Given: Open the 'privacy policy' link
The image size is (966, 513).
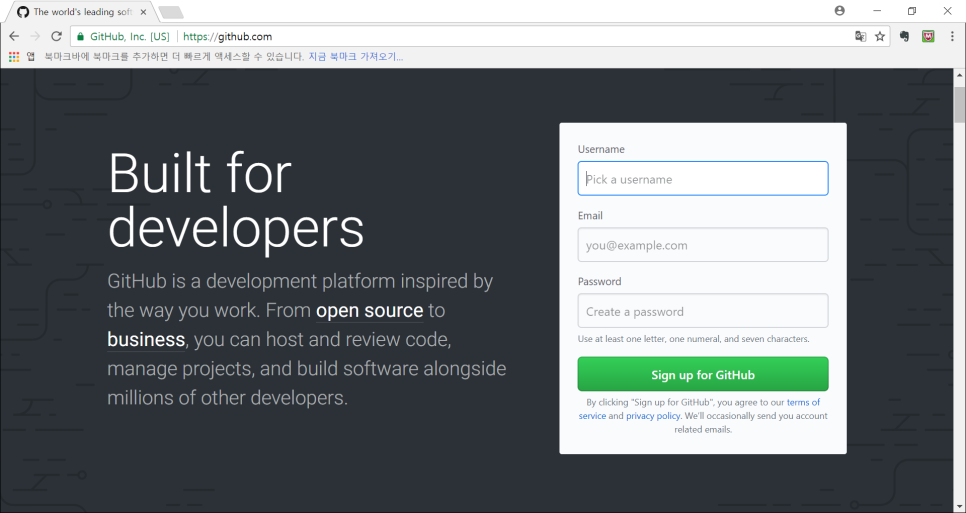Looking at the screenshot, I should [653, 416].
